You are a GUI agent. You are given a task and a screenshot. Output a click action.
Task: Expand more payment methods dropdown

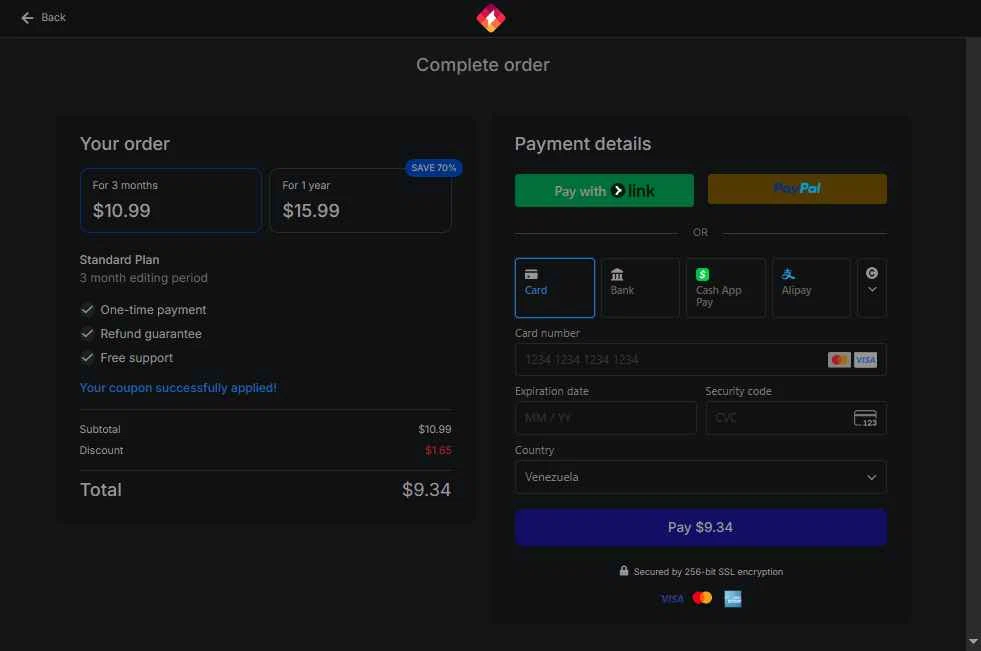(x=872, y=288)
